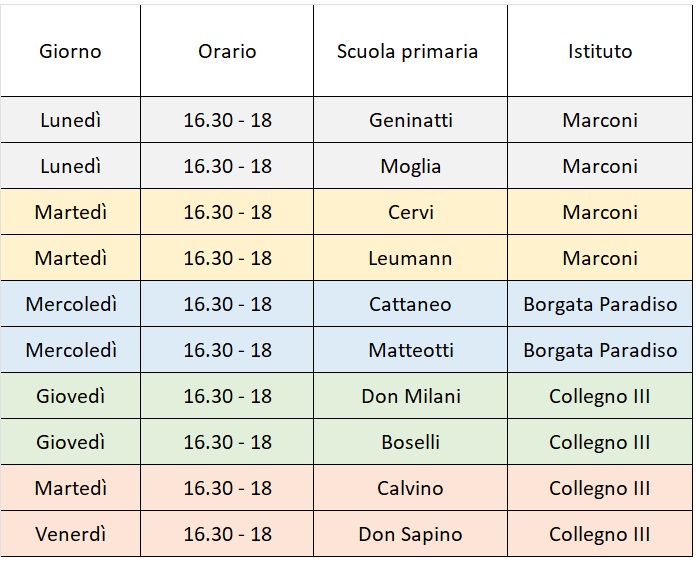Click the Calvino school cell
Screen dimensions: 696x564
coord(410,488)
